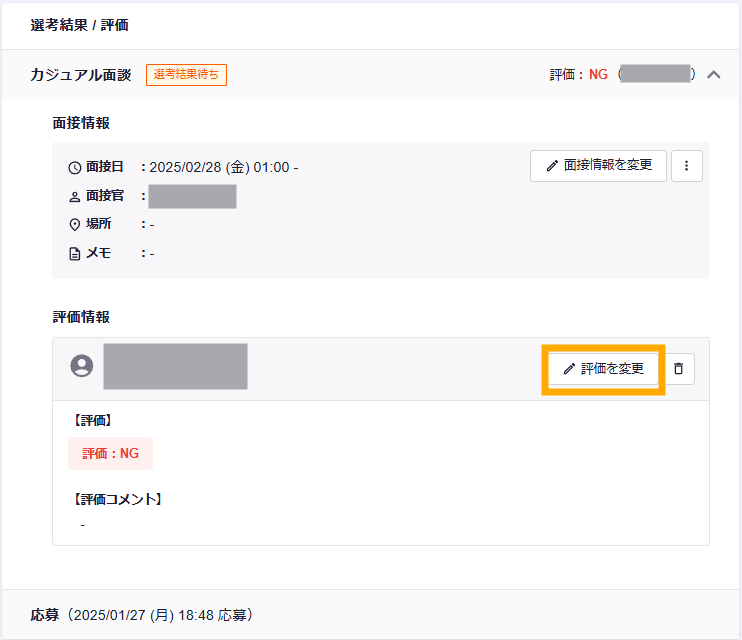The image size is (742, 640).
Task: Click the evaluator avatar icon
Action: point(82,366)
